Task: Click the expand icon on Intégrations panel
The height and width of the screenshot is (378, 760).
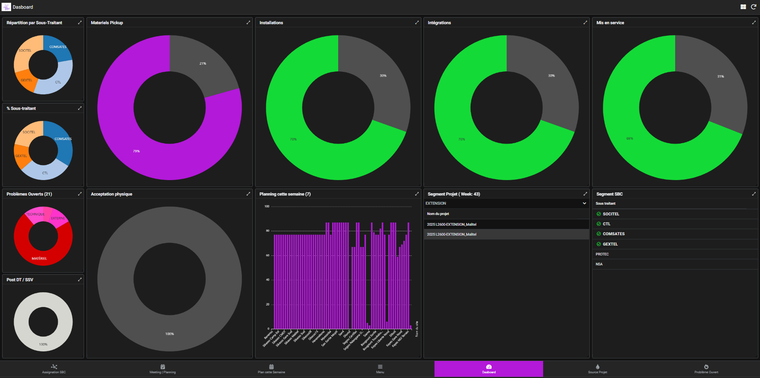Action: pos(585,22)
